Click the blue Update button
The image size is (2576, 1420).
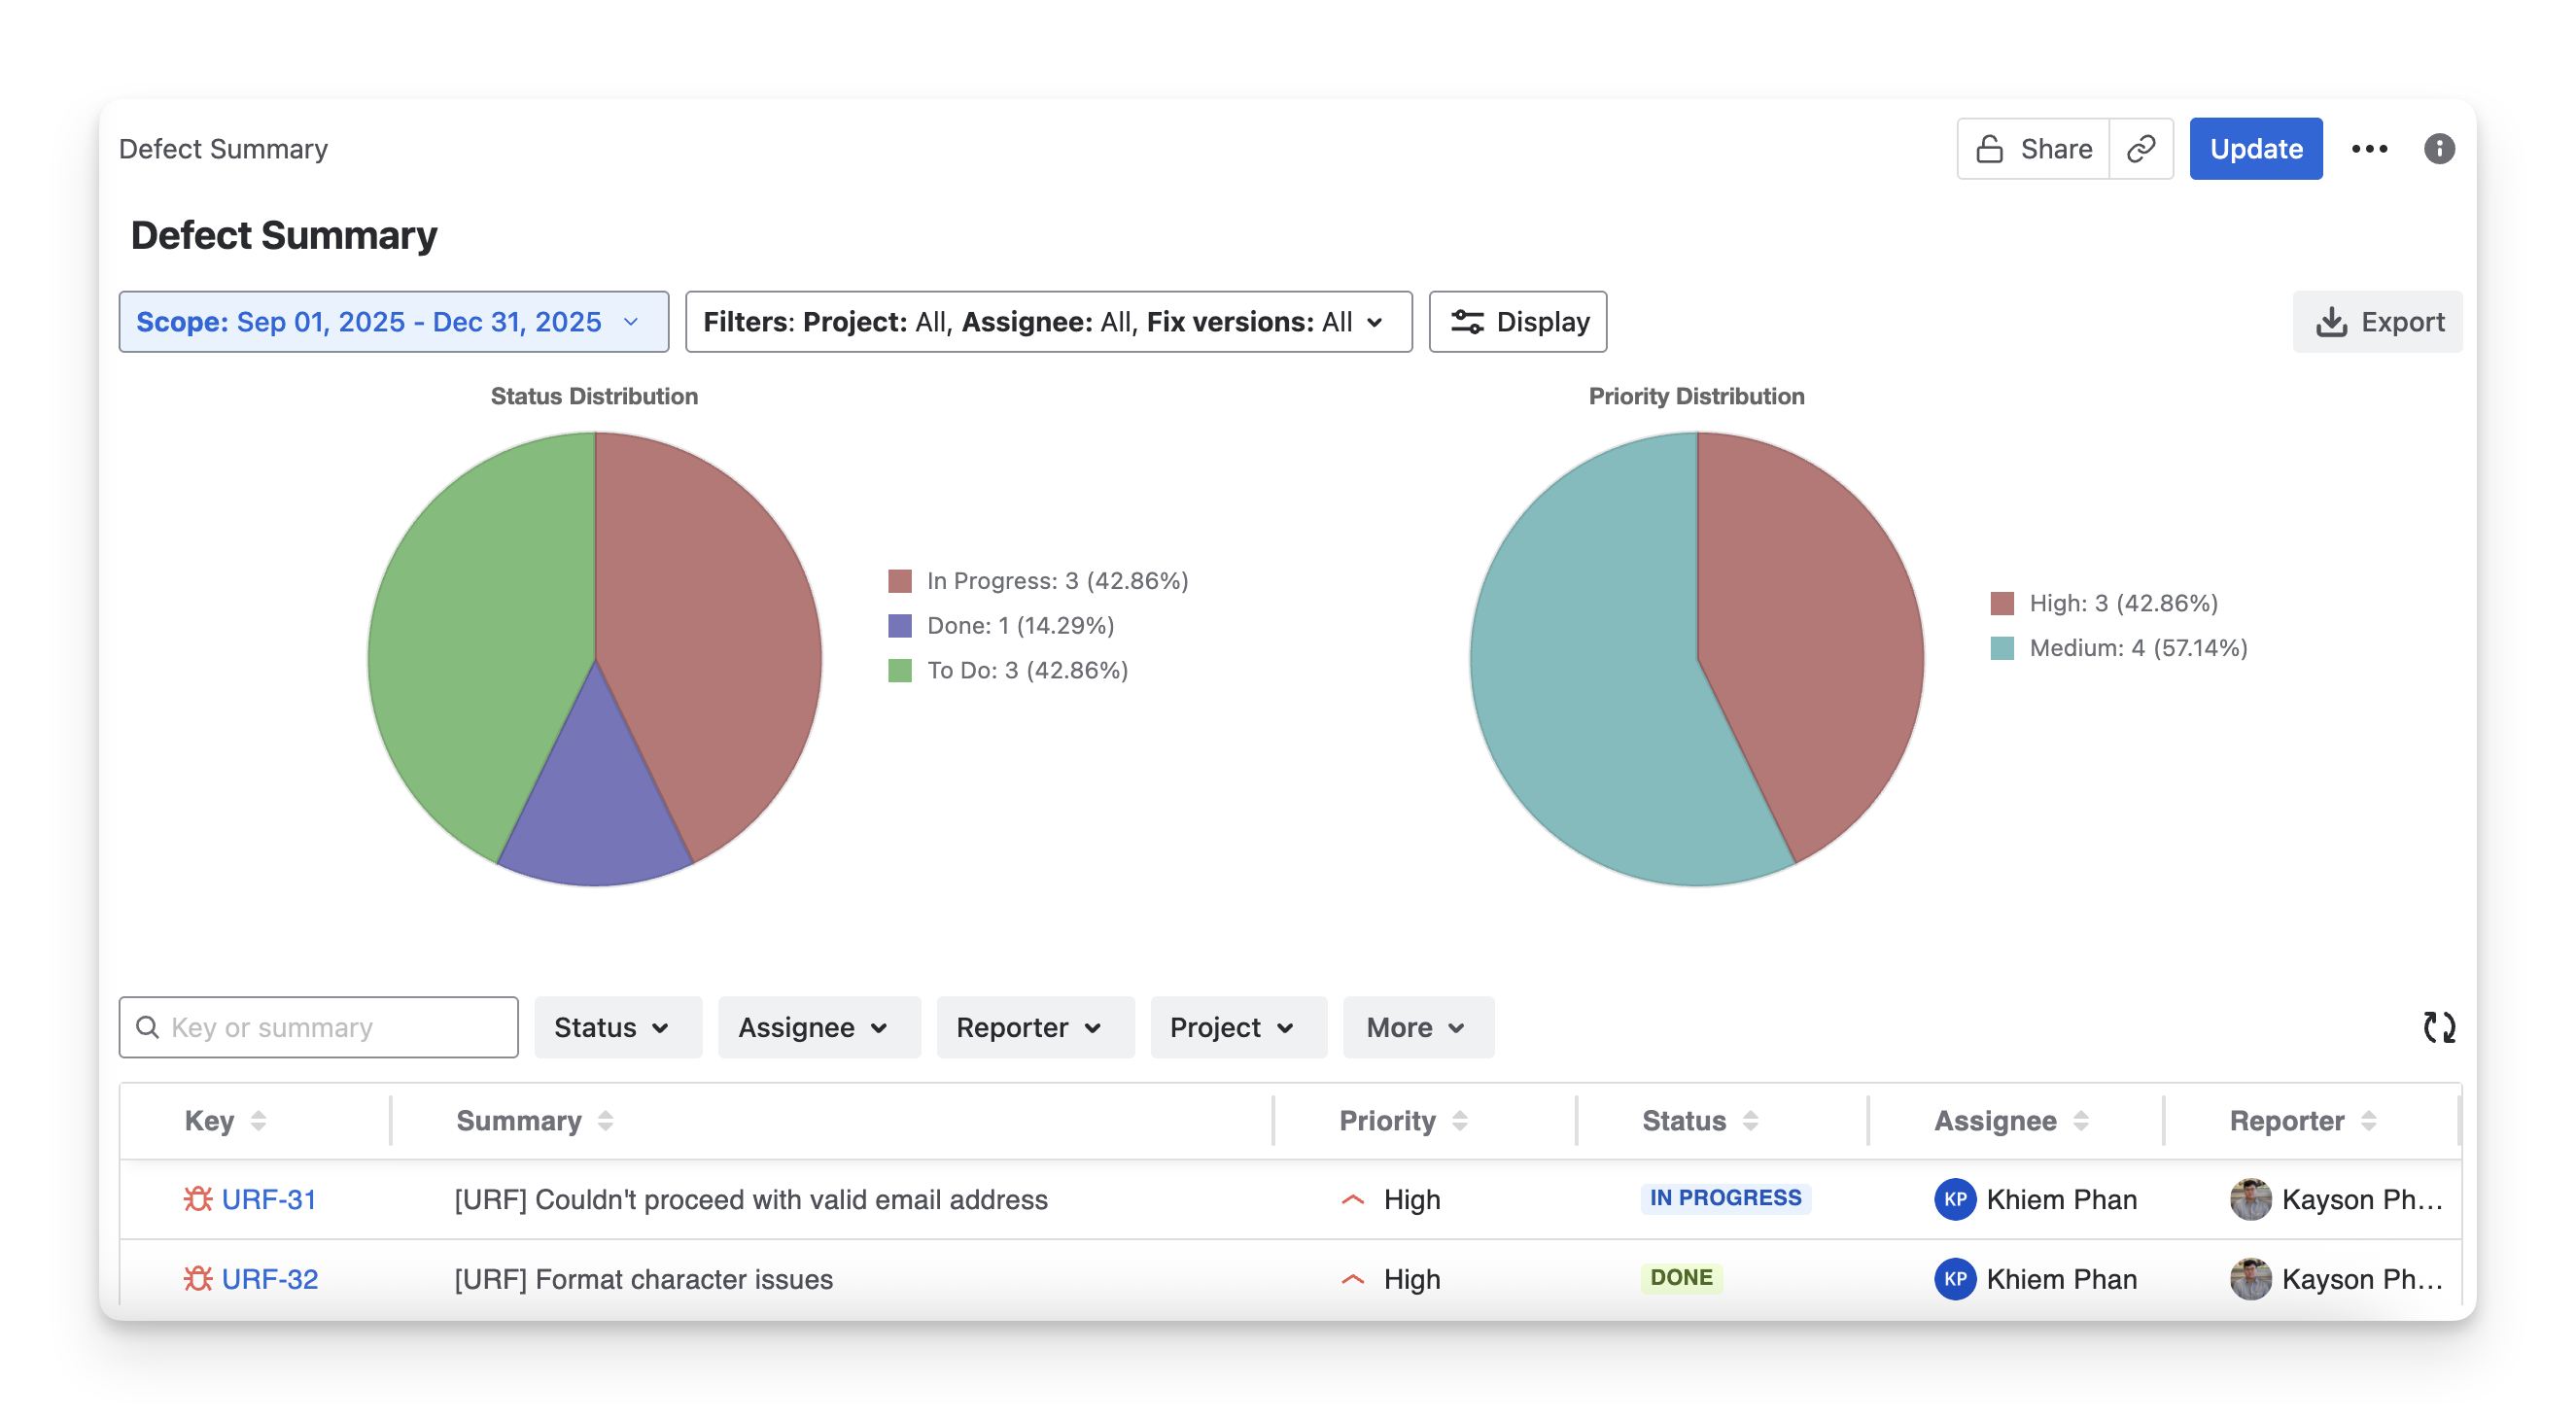[2255, 149]
